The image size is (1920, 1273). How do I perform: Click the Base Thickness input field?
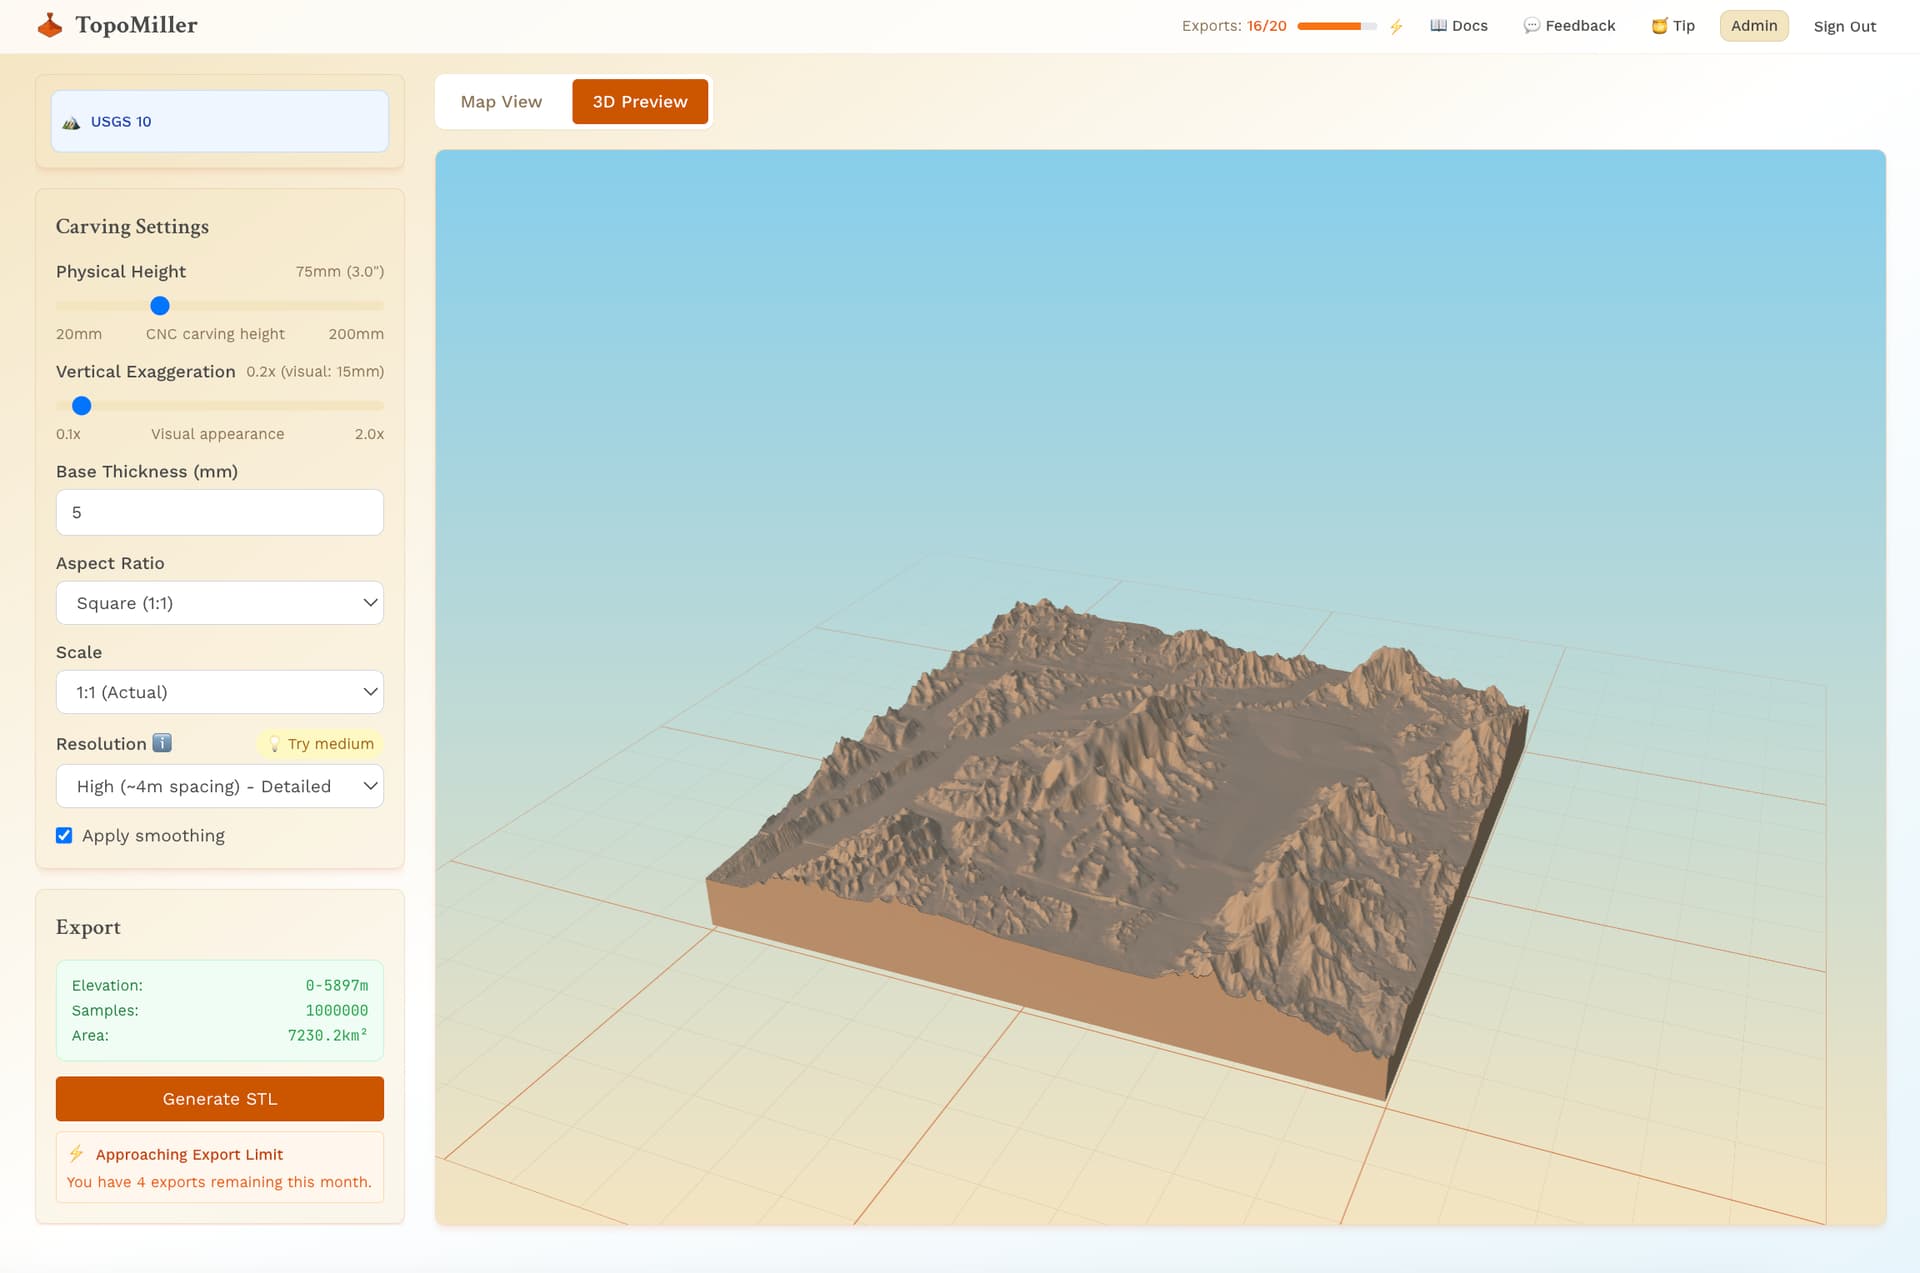(x=220, y=512)
